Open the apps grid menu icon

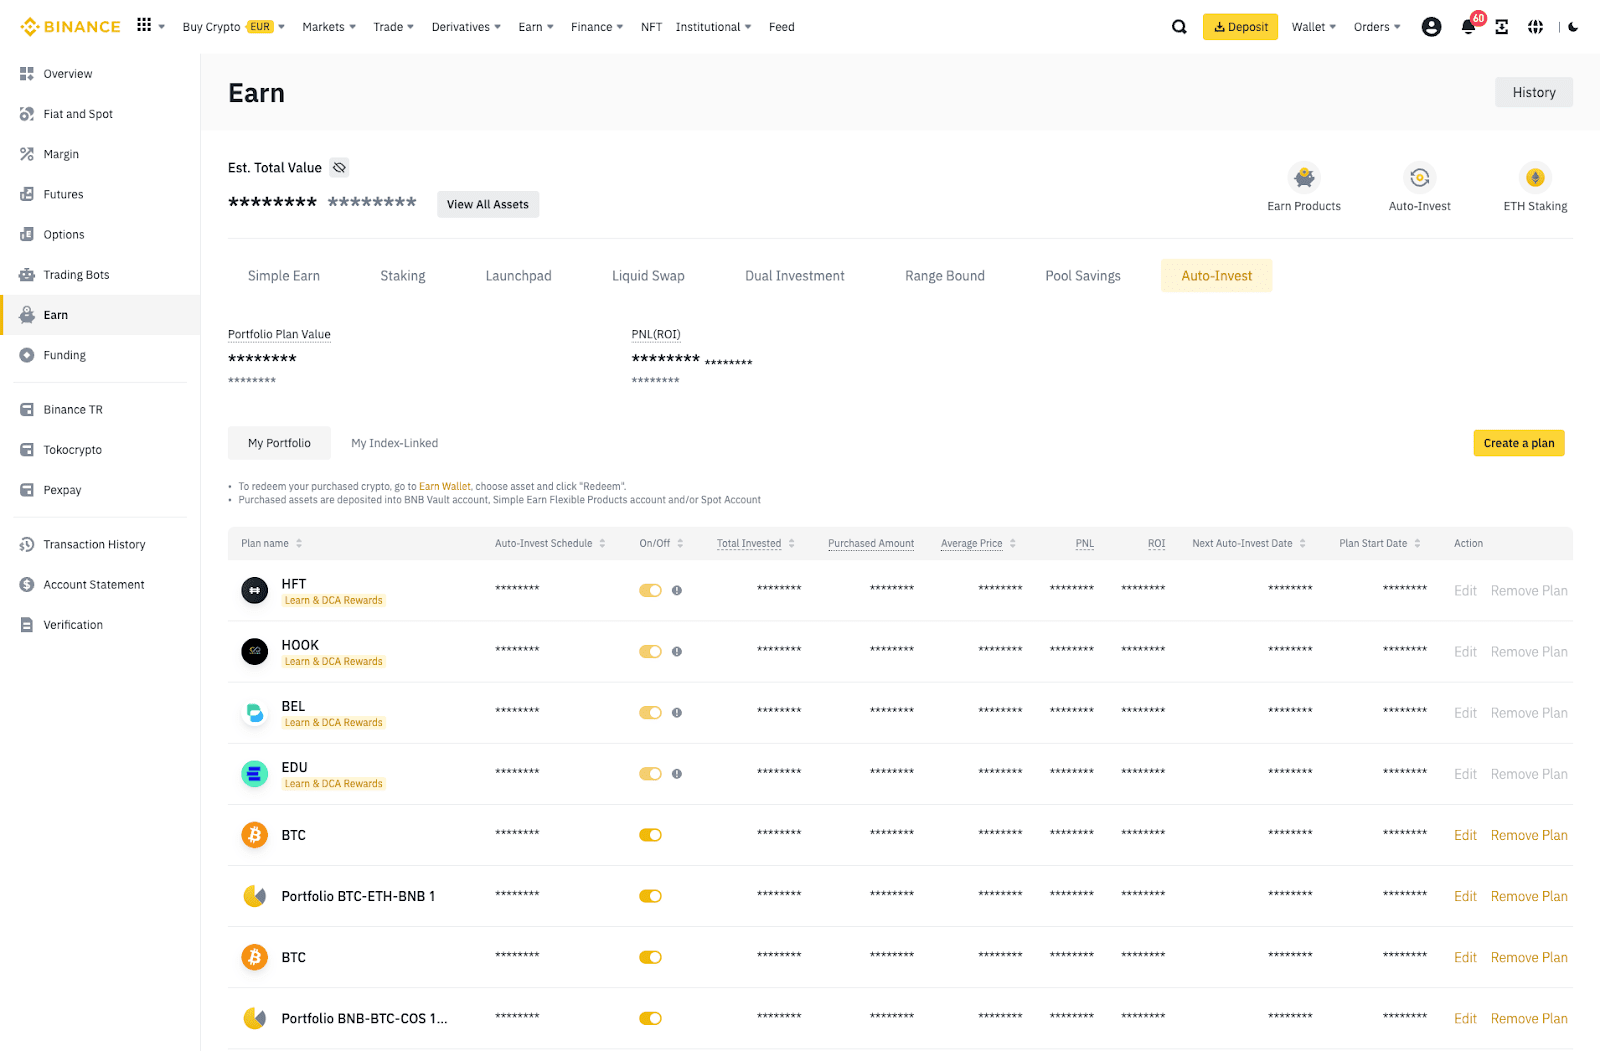(144, 26)
